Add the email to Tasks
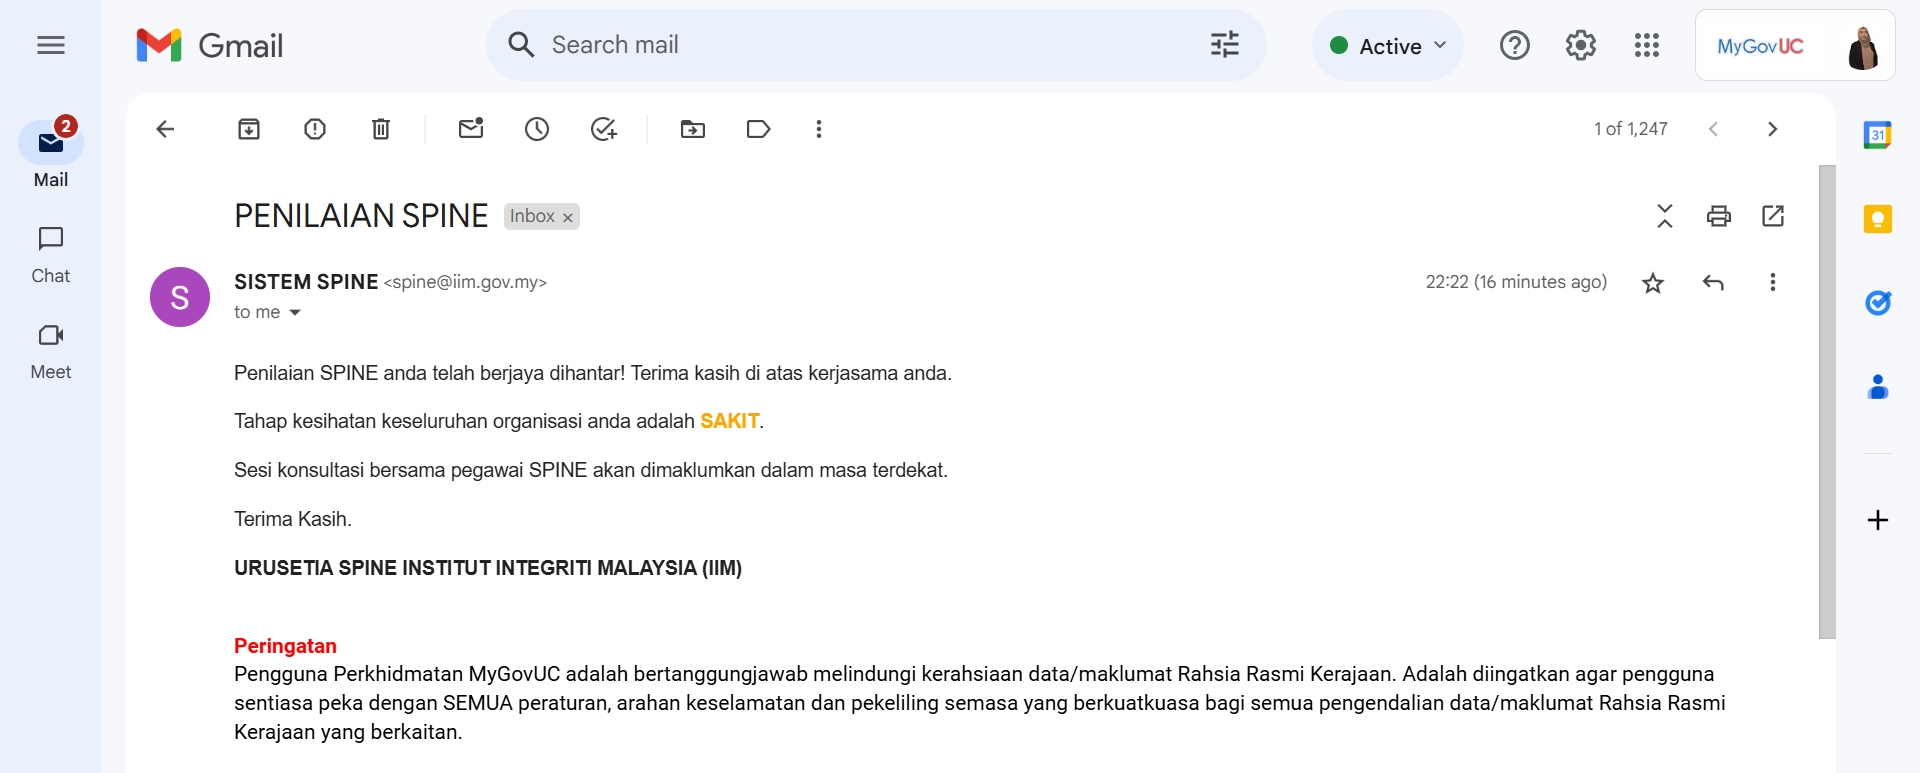 pyautogui.click(x=603, y=129)
